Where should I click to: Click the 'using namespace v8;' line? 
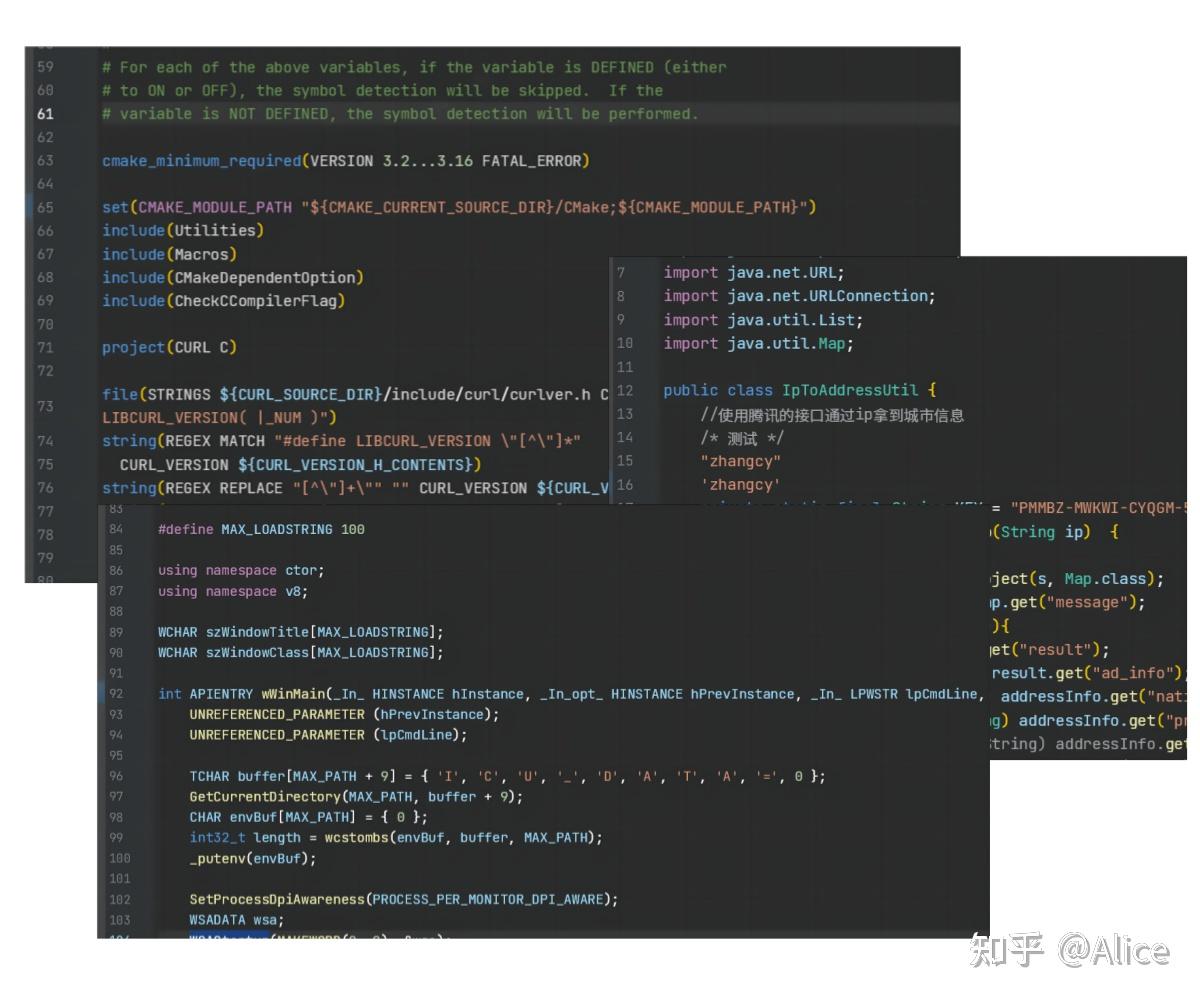coord(233,592)
